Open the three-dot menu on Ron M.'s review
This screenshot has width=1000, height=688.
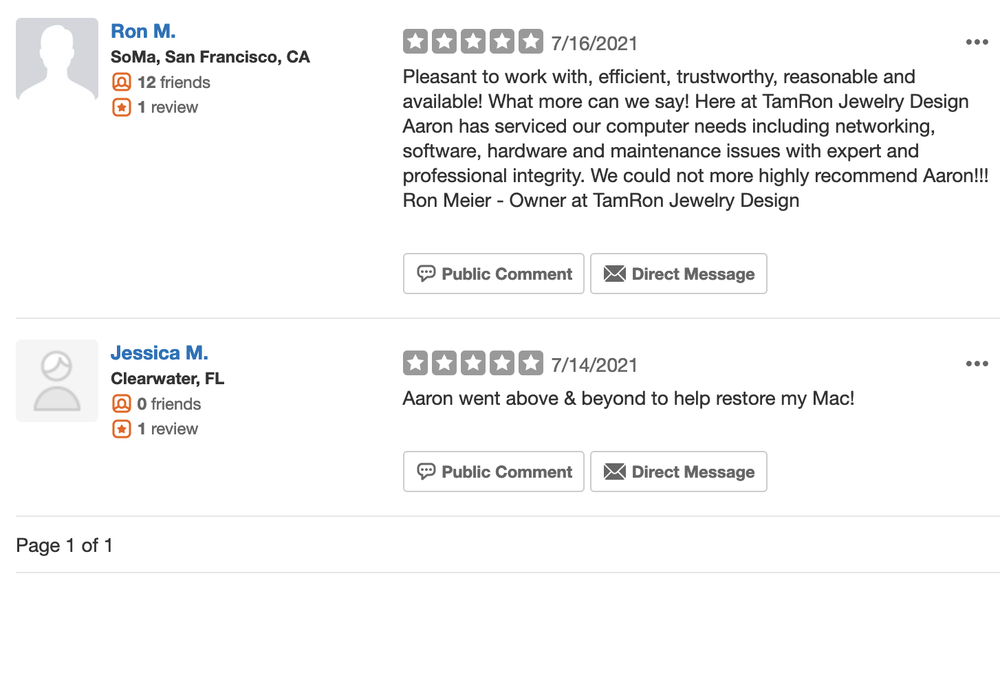pyautogui.click(x=977, y=42)
